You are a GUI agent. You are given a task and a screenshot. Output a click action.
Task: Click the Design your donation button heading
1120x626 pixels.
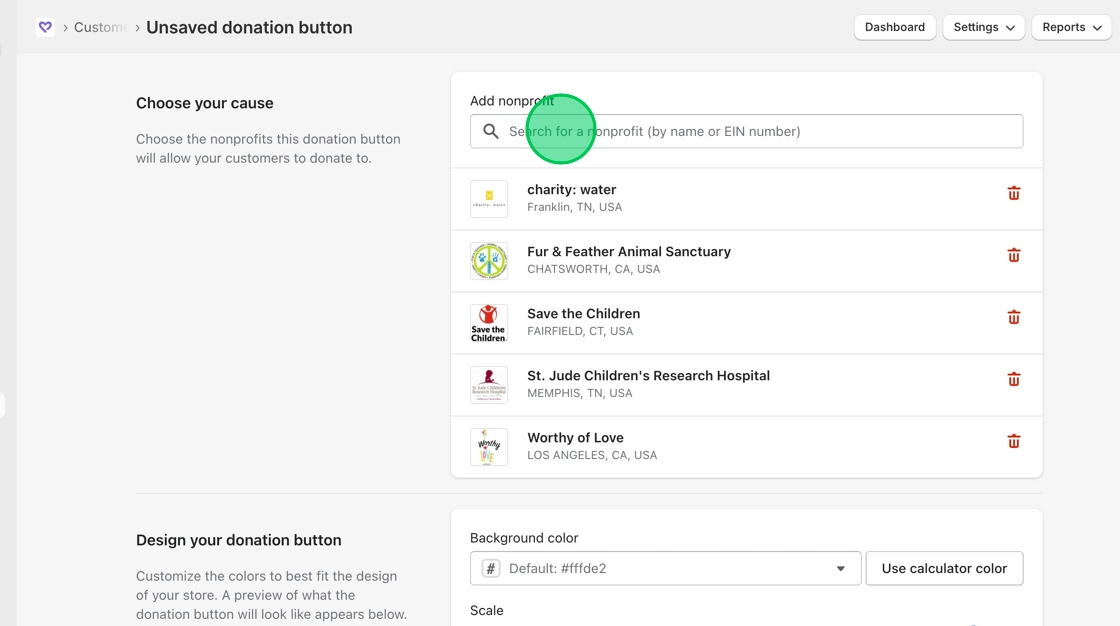tap(239, 540)
